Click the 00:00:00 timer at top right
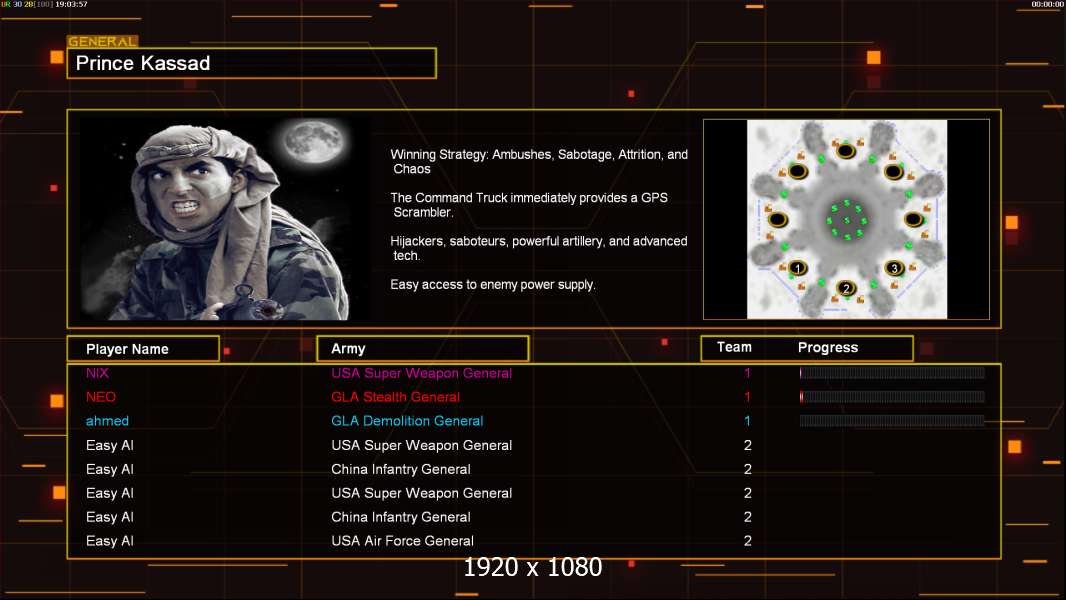 click(x=1047, y=4)
